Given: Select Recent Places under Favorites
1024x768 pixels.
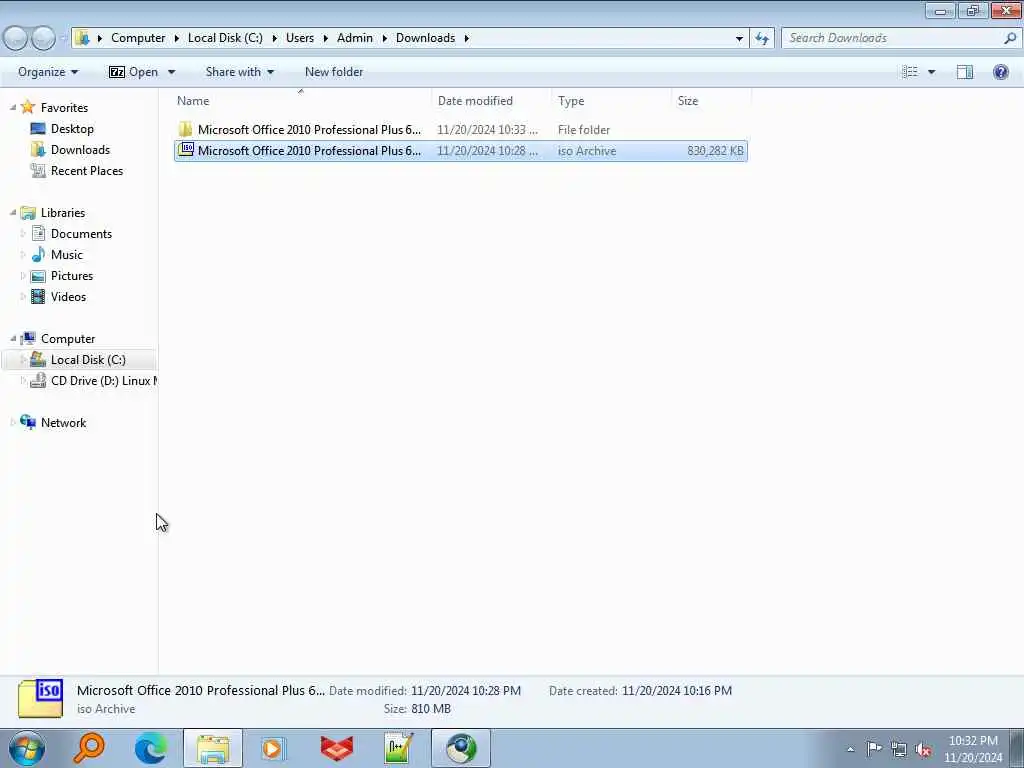Looking at the screenshot, I should click(x=87, y=170).
